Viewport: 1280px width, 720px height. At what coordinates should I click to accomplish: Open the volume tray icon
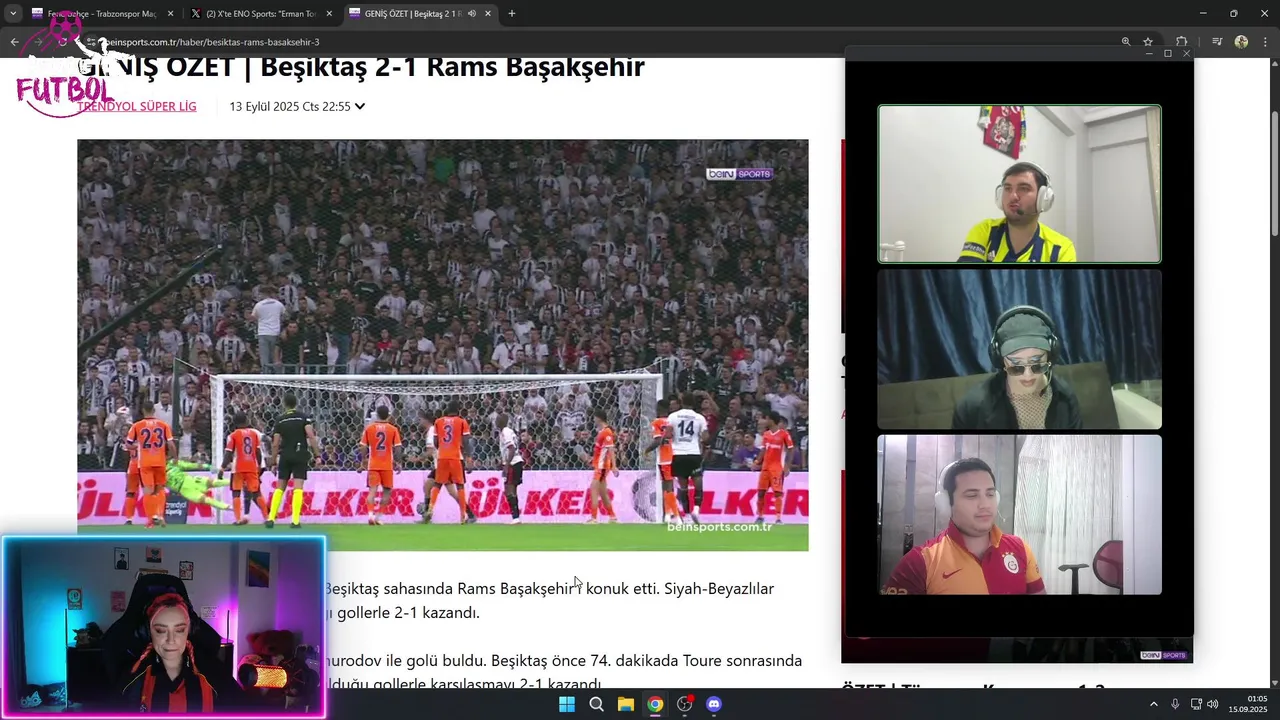coord(1213,704)
